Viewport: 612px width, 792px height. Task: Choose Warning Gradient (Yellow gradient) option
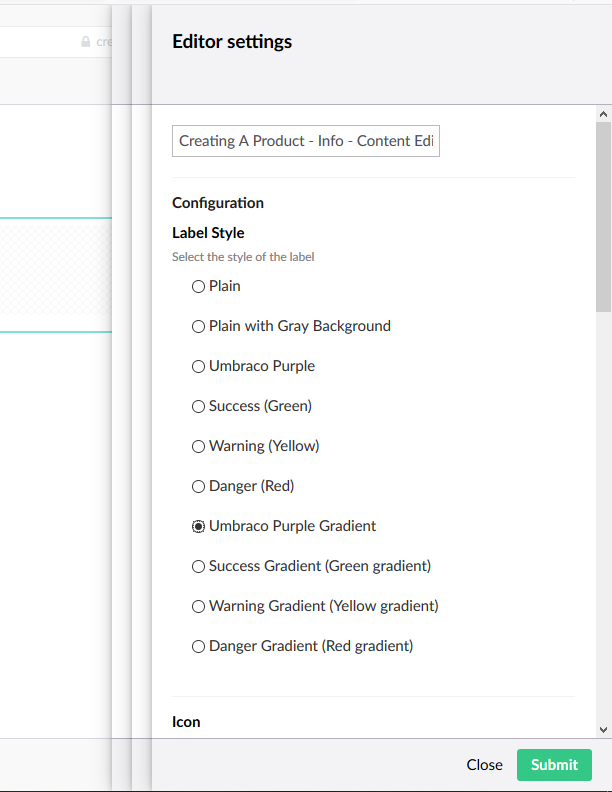(198, 607)
